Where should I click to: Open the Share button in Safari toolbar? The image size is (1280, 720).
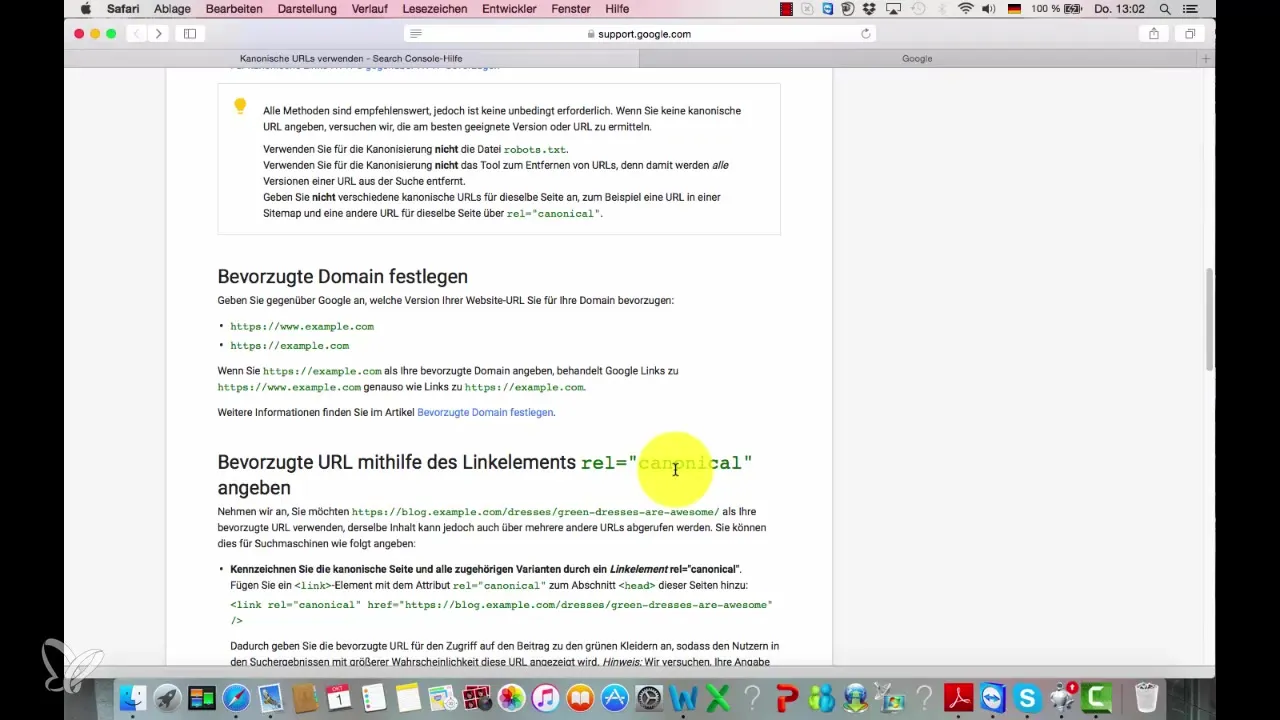coord(1154,34)
